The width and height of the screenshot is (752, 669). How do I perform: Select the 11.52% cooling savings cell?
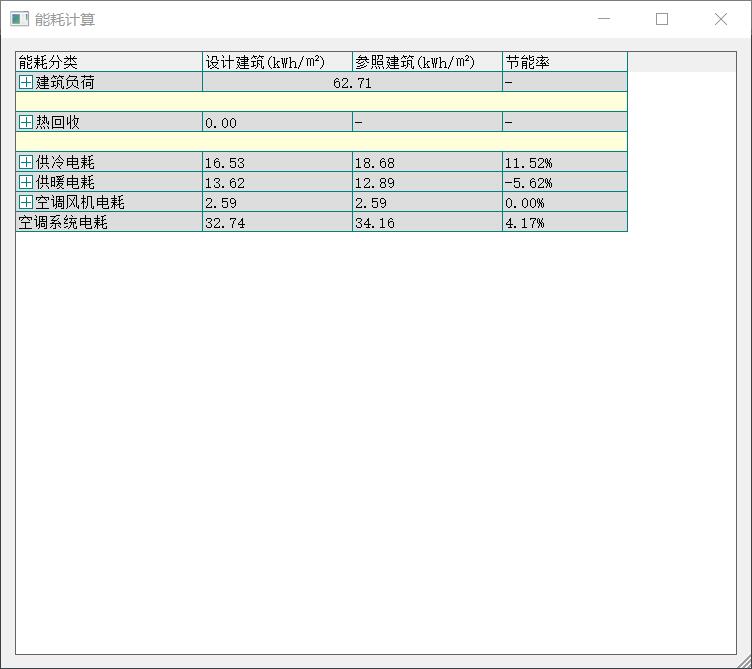coord(564,163)
